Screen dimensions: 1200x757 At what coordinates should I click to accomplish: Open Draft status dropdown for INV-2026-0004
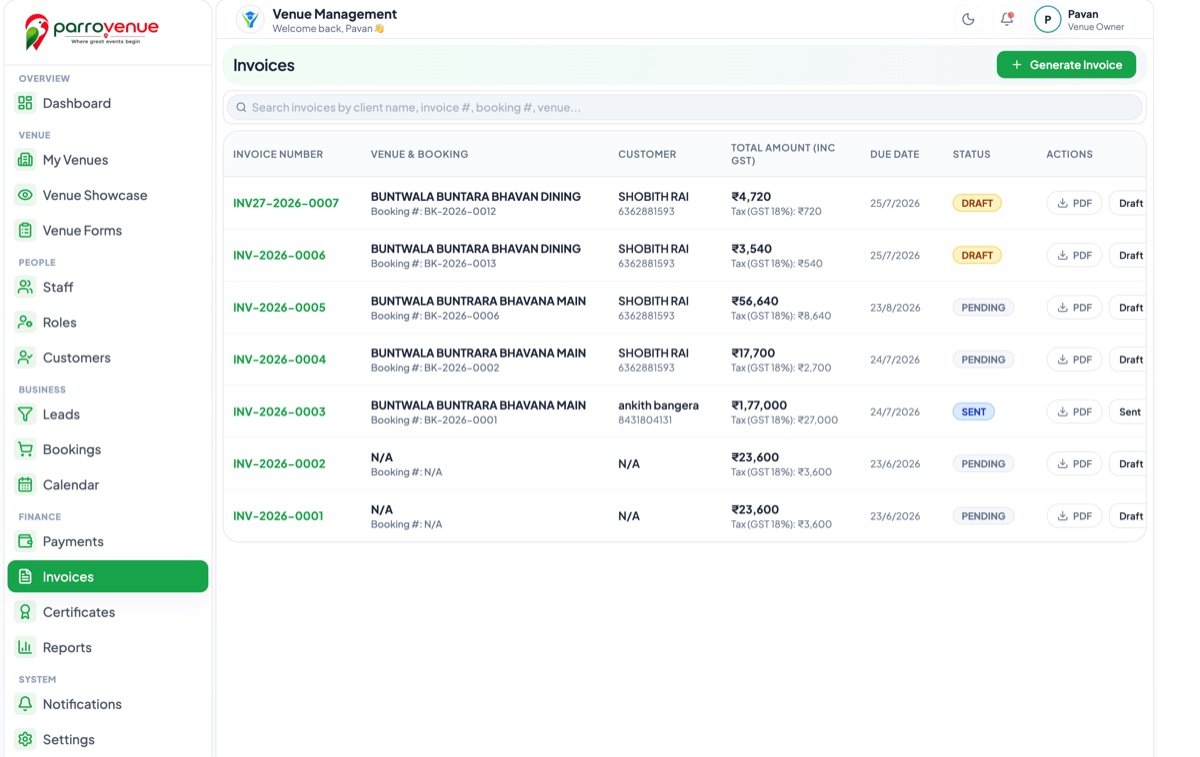point(1128,359)
